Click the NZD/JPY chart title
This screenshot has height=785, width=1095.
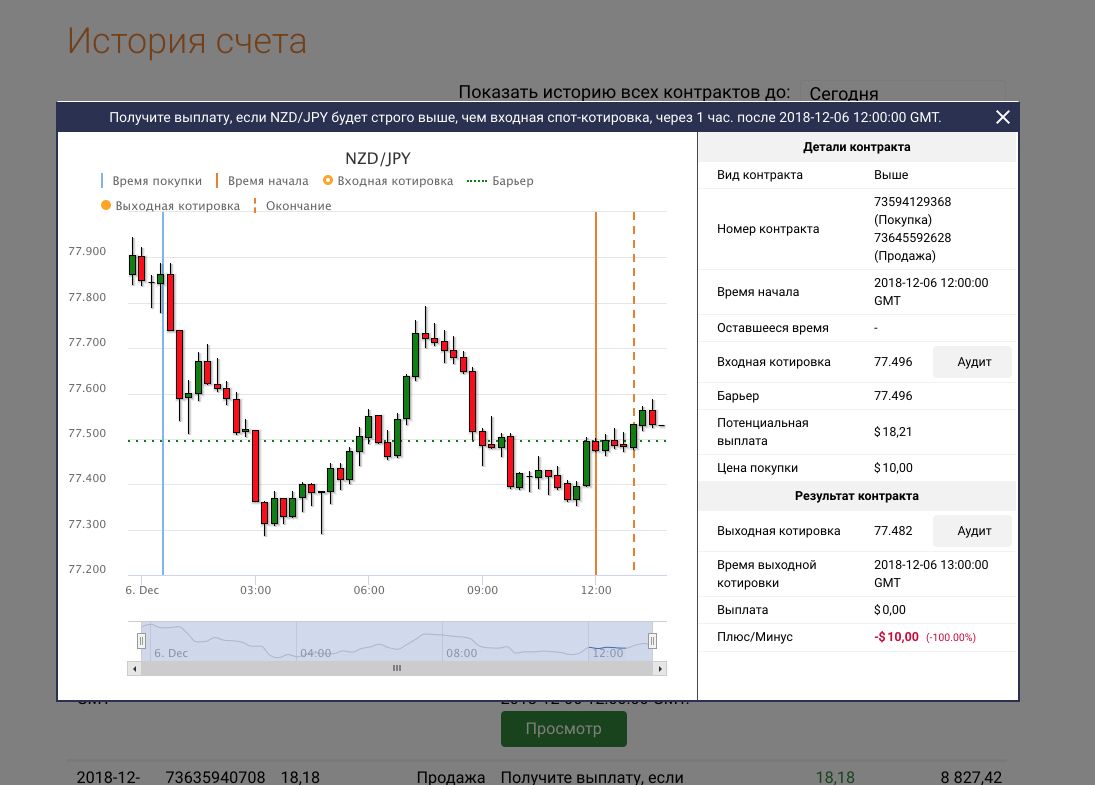(377, 158)
